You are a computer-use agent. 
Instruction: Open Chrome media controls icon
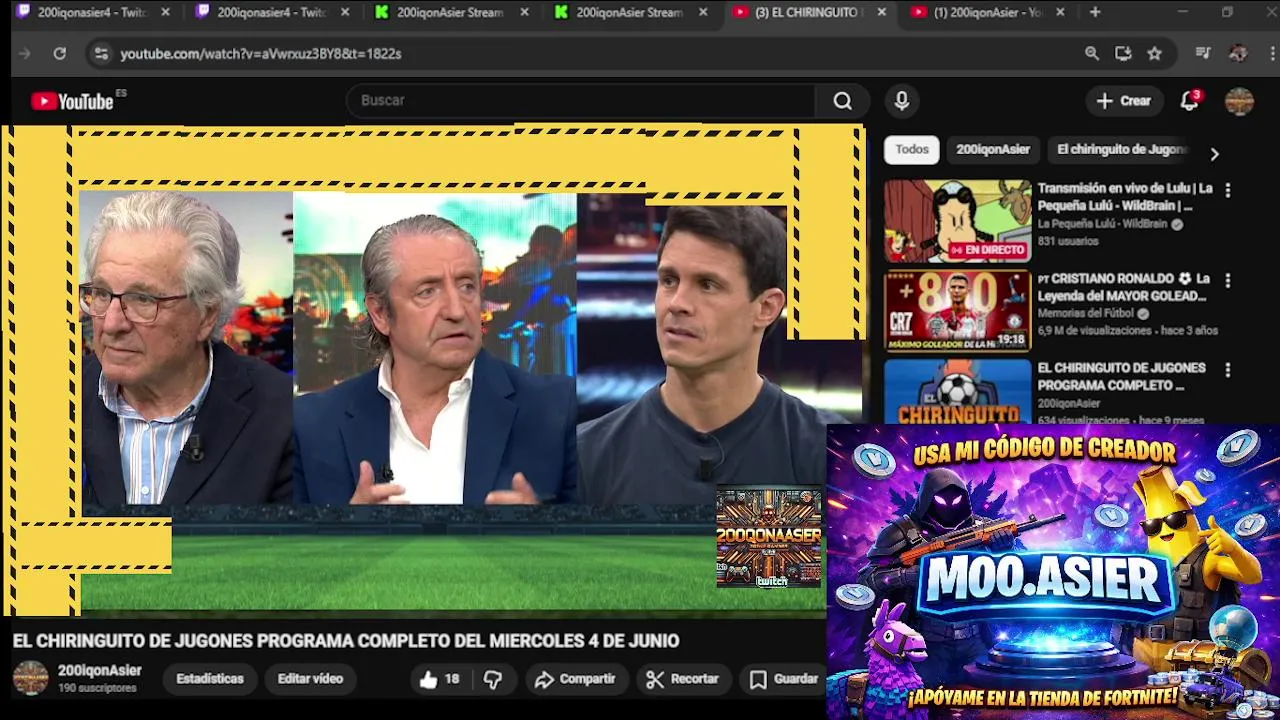(1203, 53)
